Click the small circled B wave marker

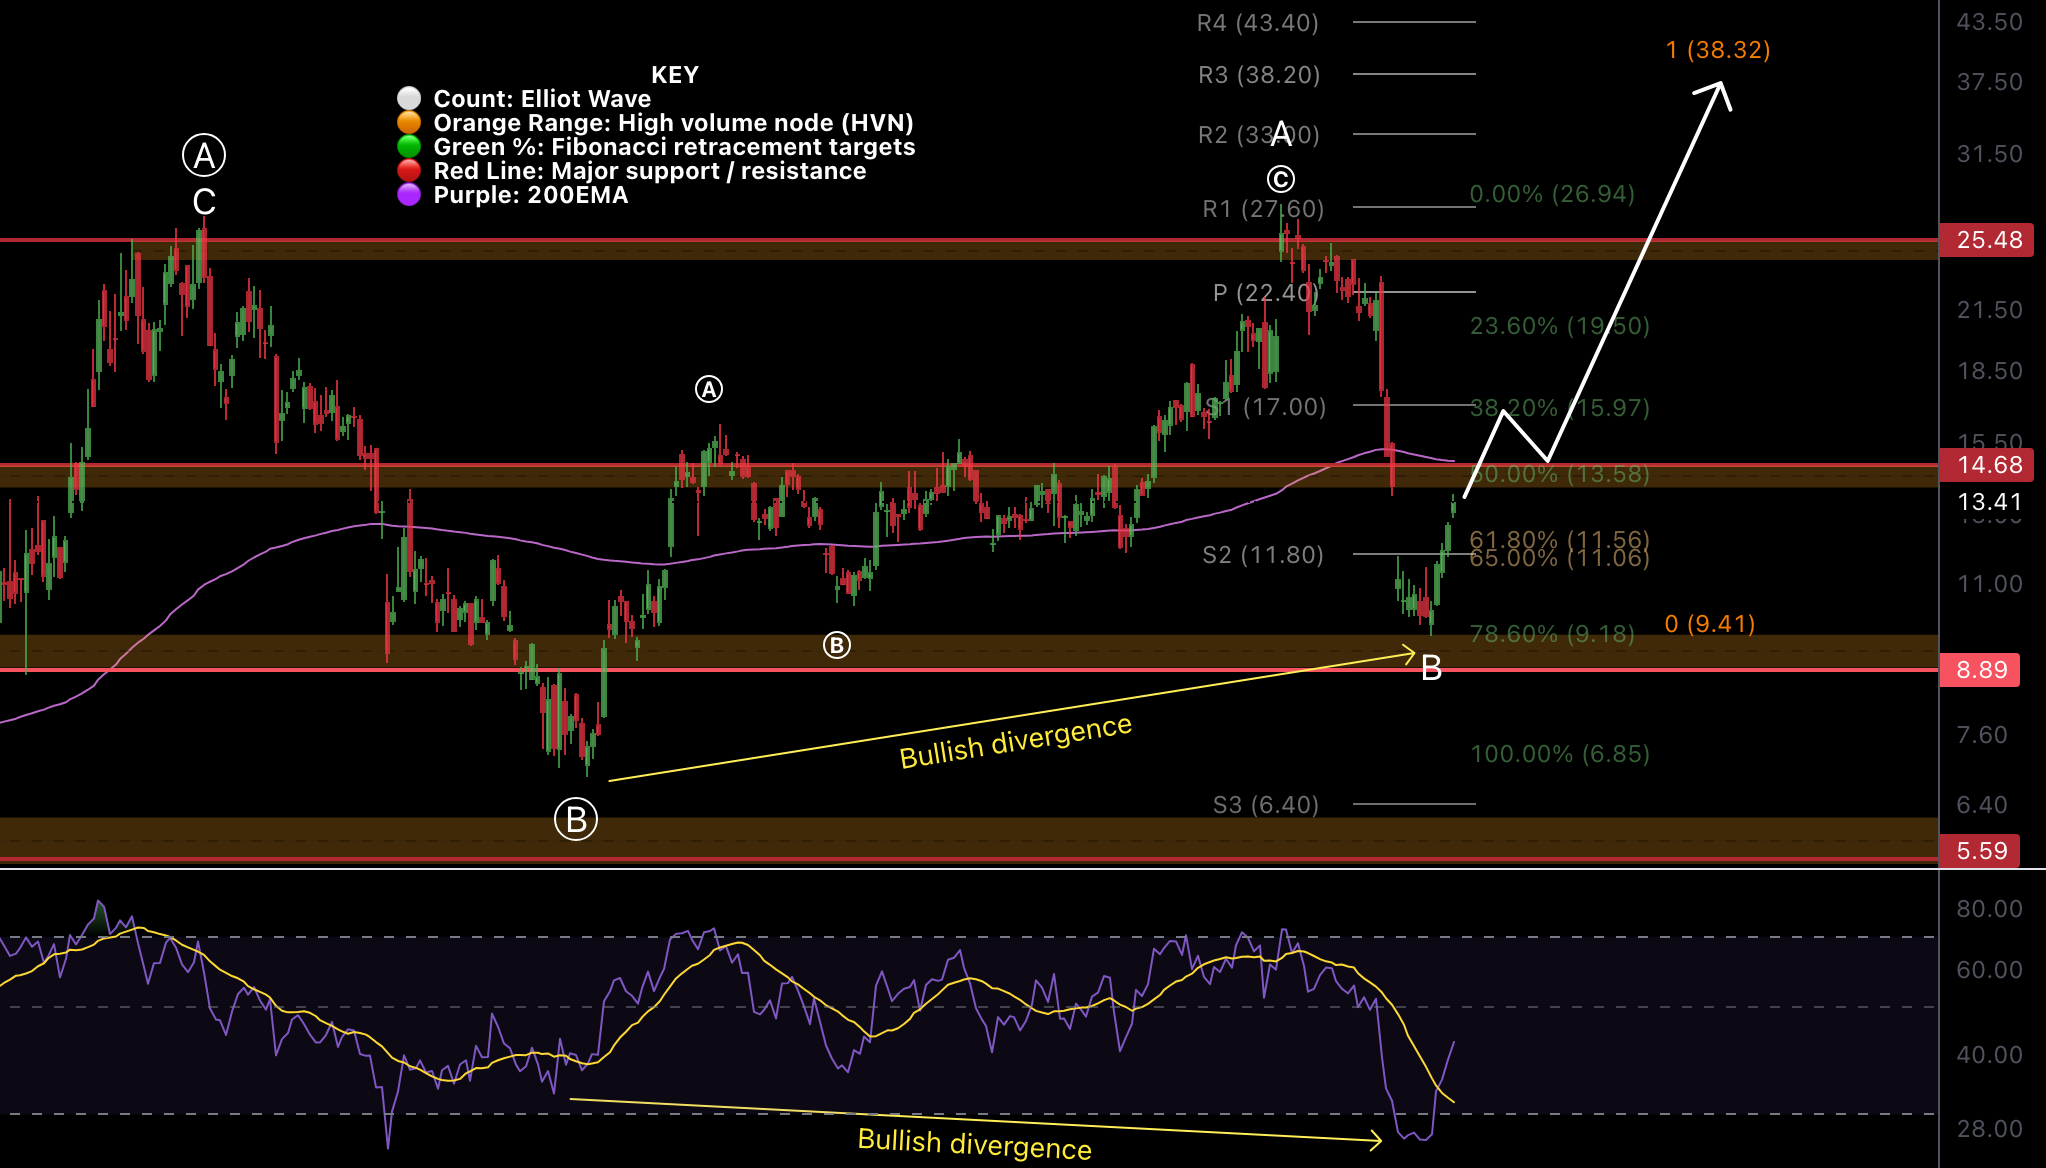[837, 645]
